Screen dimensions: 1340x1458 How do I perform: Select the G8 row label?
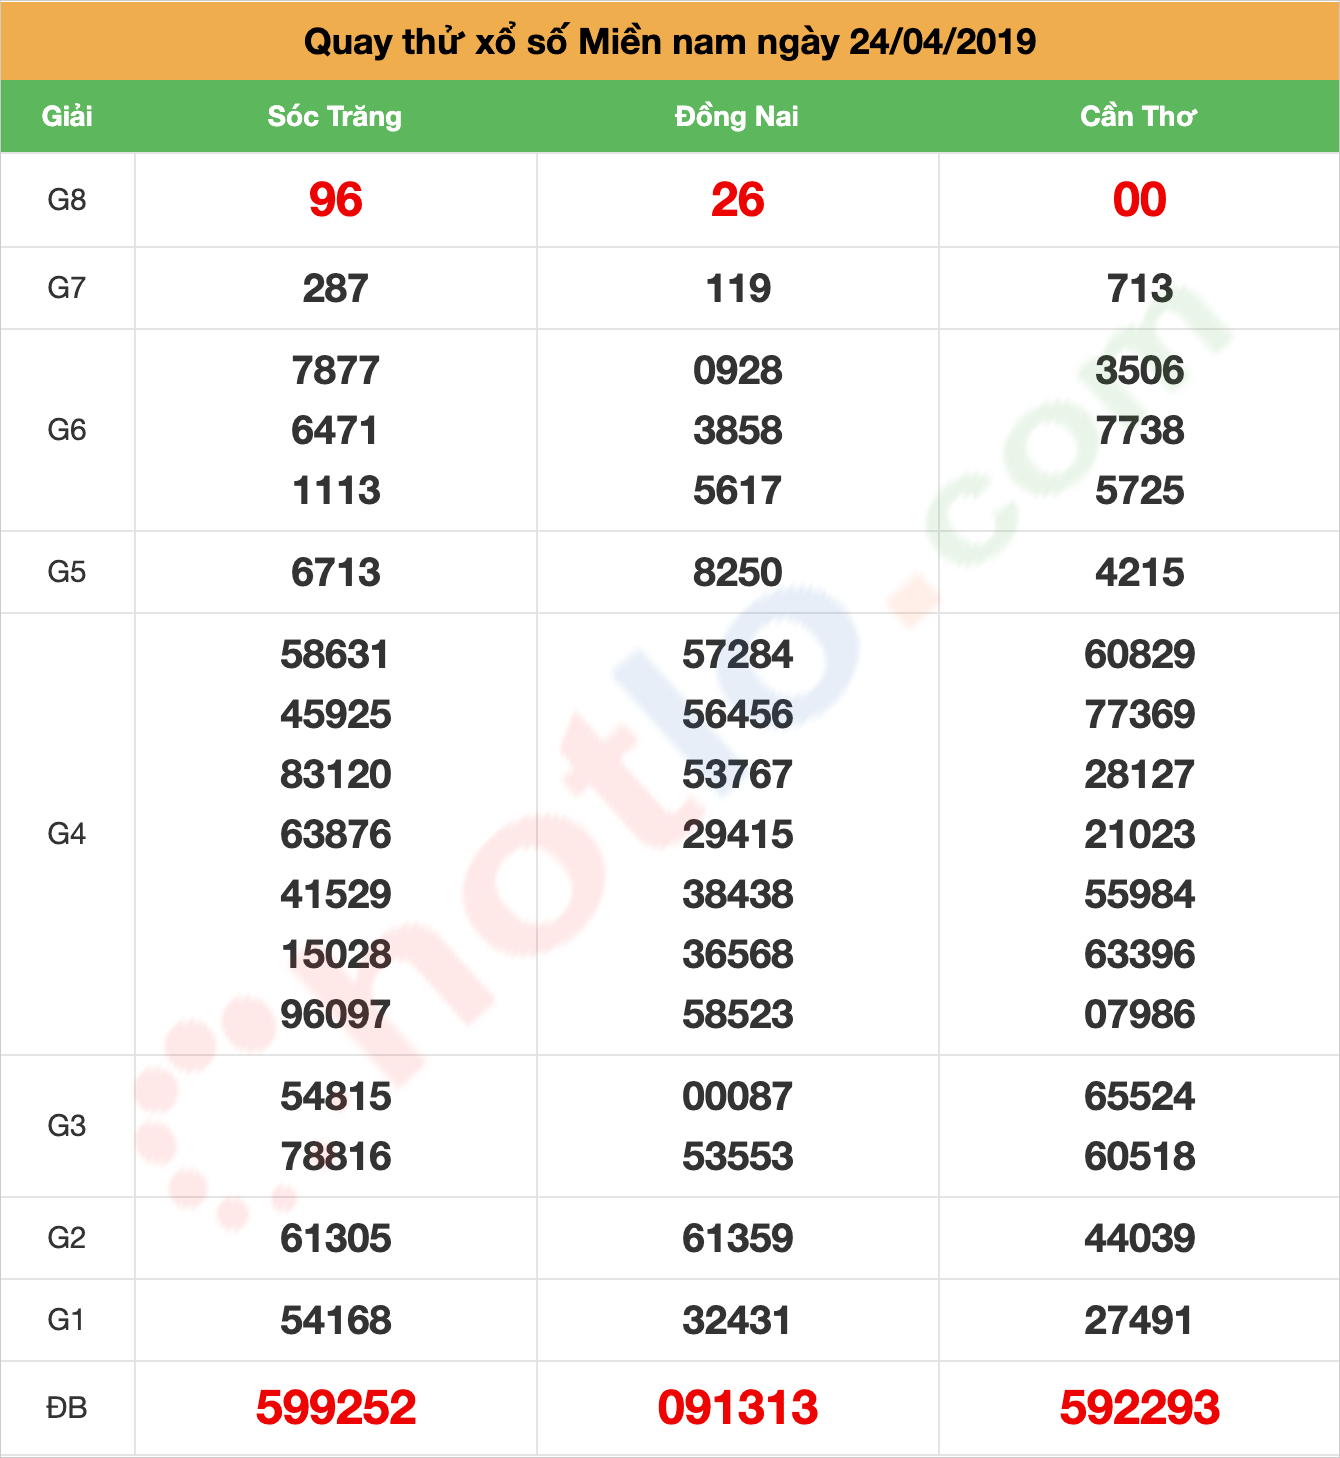[67, 200]
